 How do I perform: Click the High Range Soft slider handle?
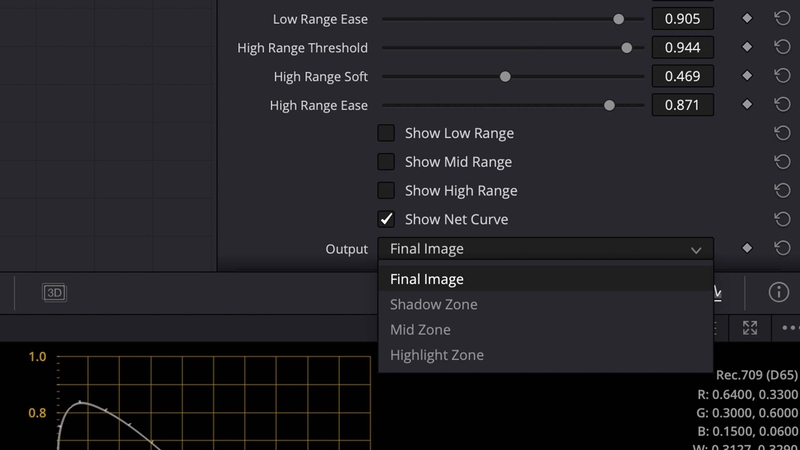click(505, 76)
